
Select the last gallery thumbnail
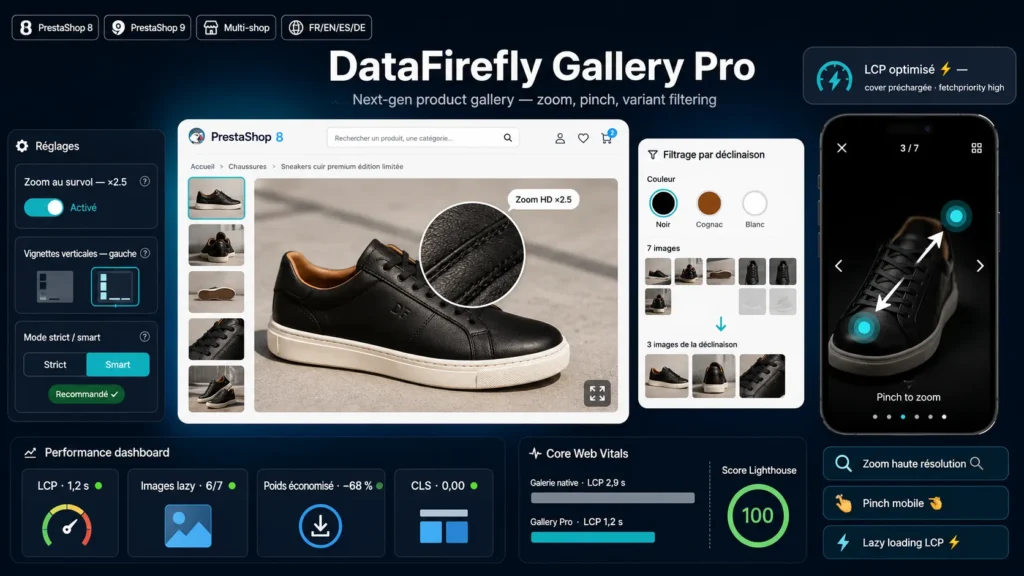point(216,388)
